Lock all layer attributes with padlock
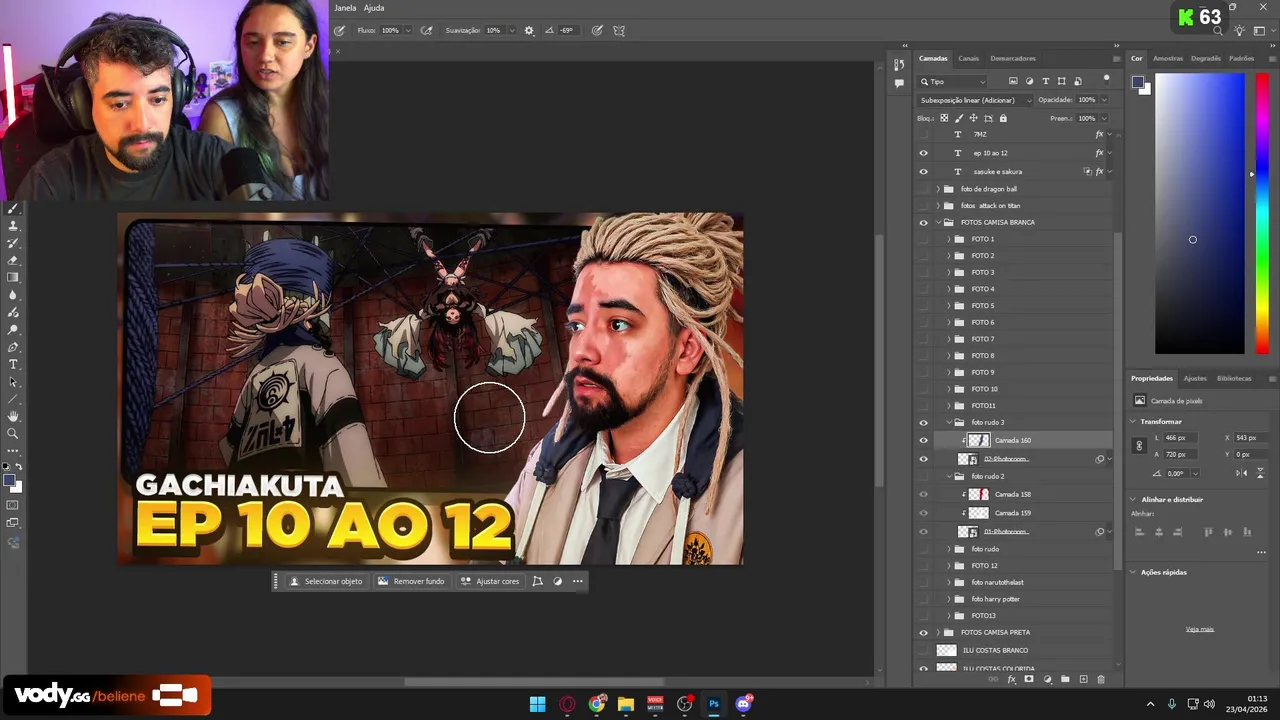The image size is (1280, 720). [x=1003, y=118]
